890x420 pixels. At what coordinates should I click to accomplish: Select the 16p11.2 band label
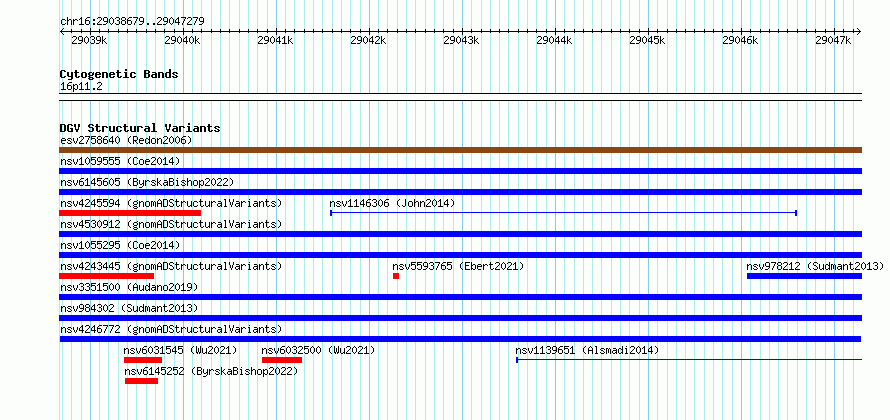point(81,87)
